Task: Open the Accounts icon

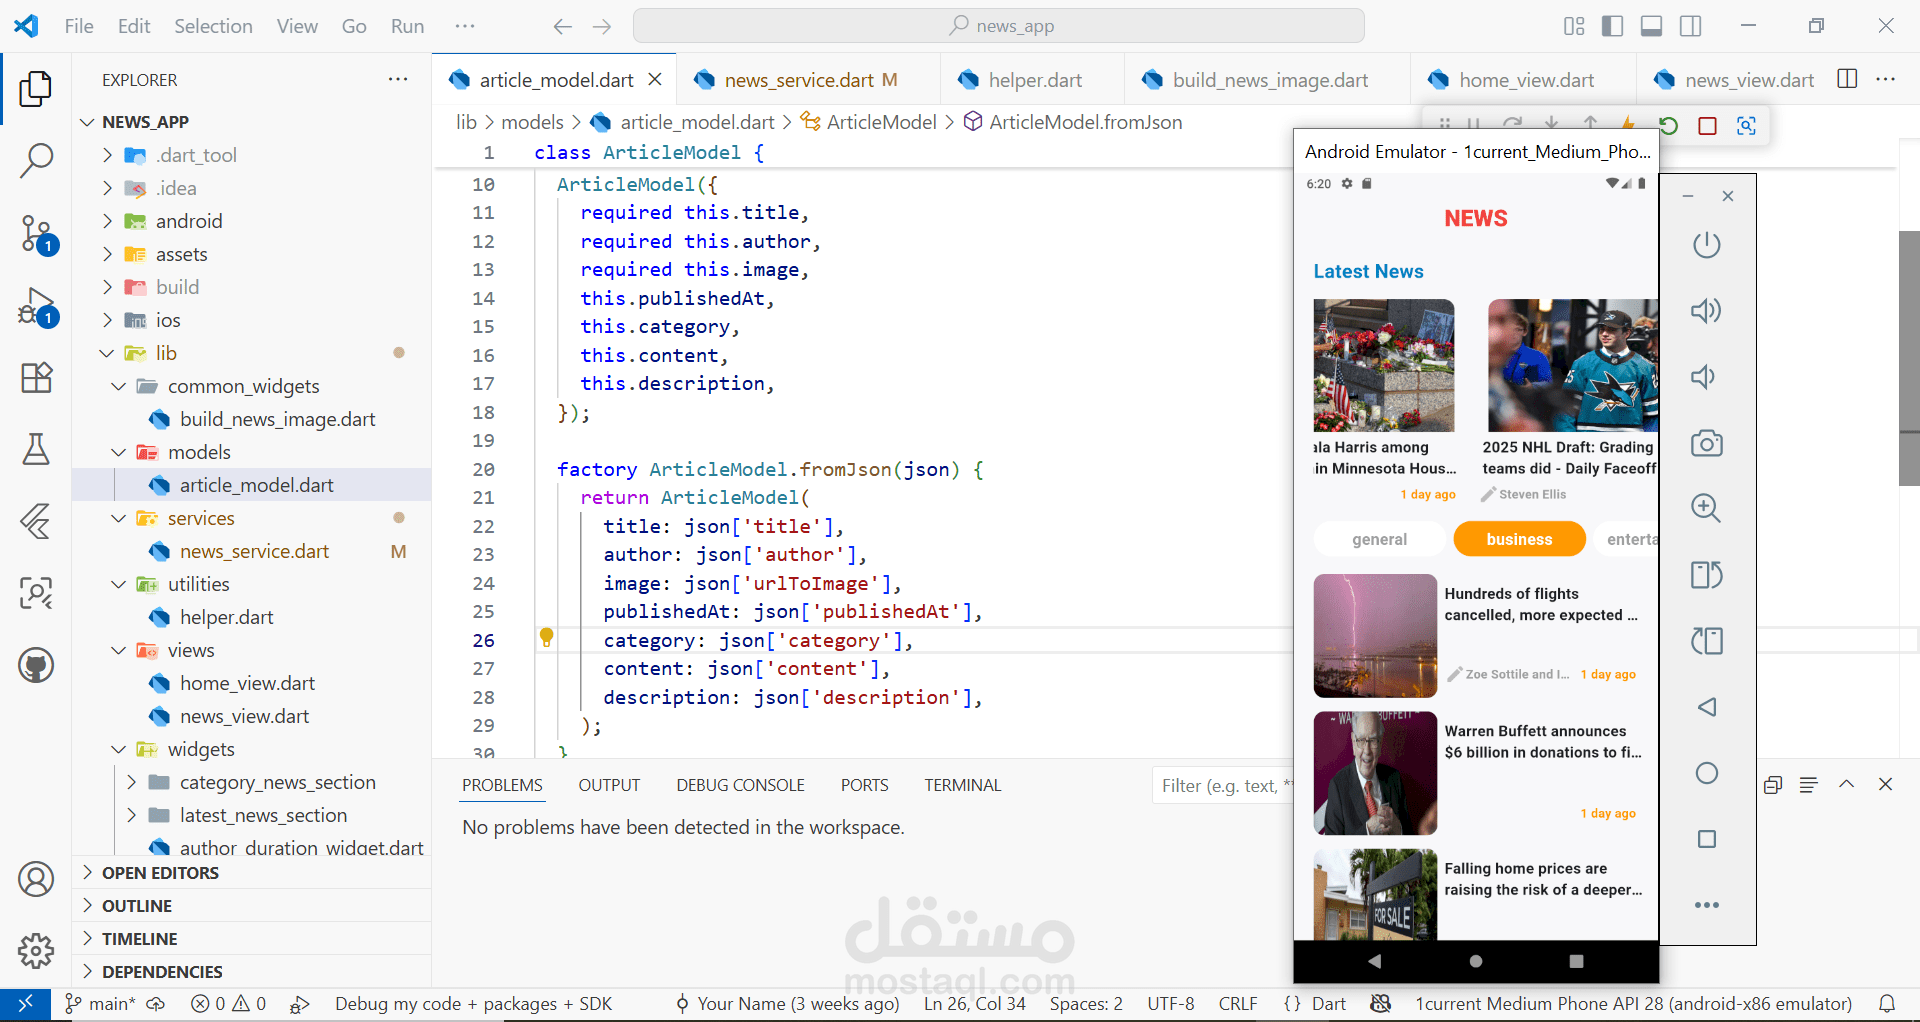Action: 36,879
